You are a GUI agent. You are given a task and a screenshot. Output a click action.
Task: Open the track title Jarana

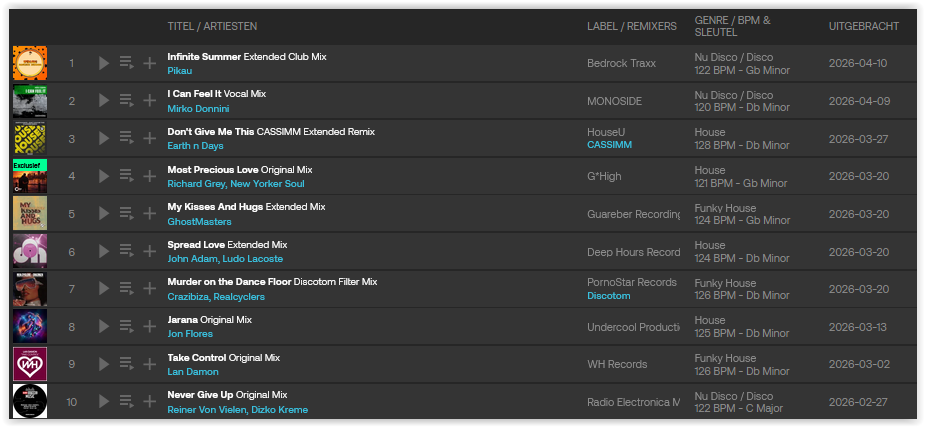[184, 320]
